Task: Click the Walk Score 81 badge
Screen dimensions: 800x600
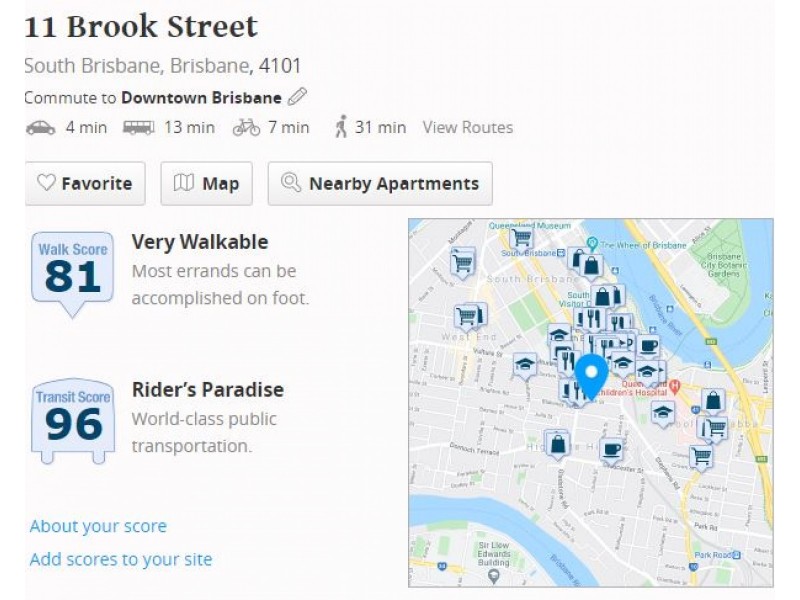Action: coord(71,270)
